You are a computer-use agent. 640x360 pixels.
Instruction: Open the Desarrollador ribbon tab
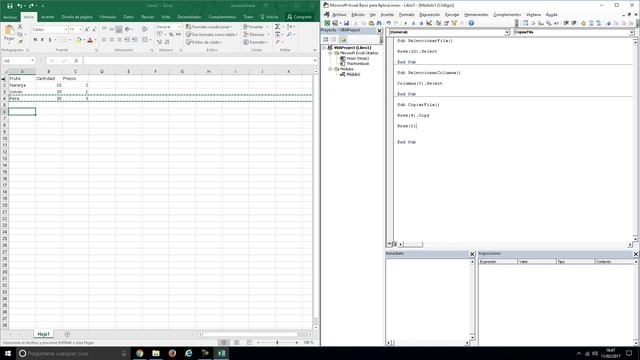(189, 17)
